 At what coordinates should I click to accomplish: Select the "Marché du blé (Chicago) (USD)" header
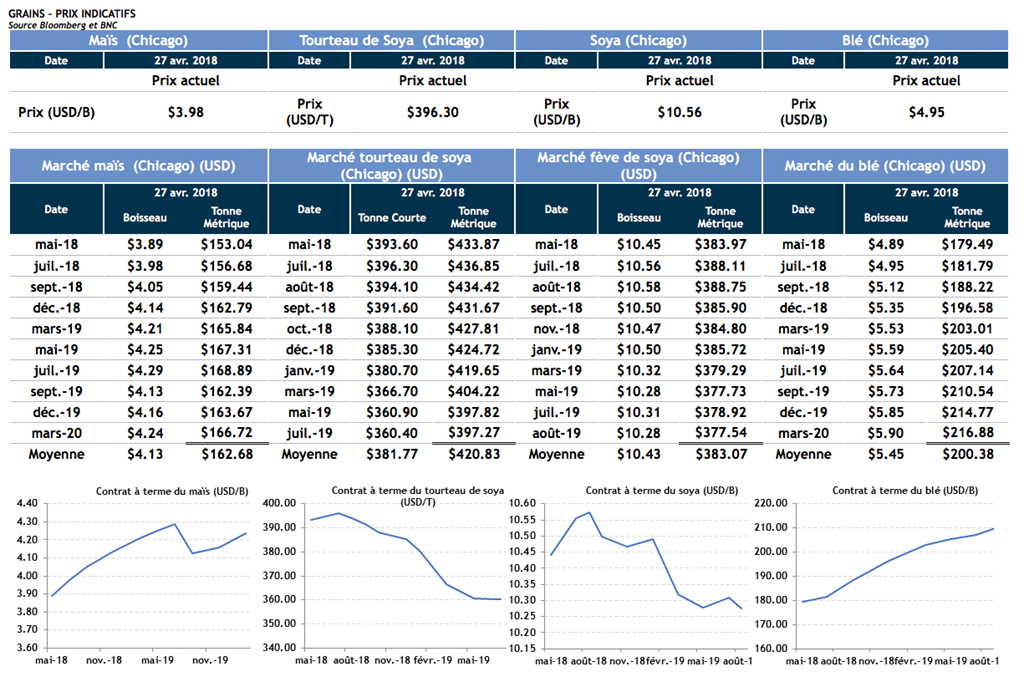885,166
